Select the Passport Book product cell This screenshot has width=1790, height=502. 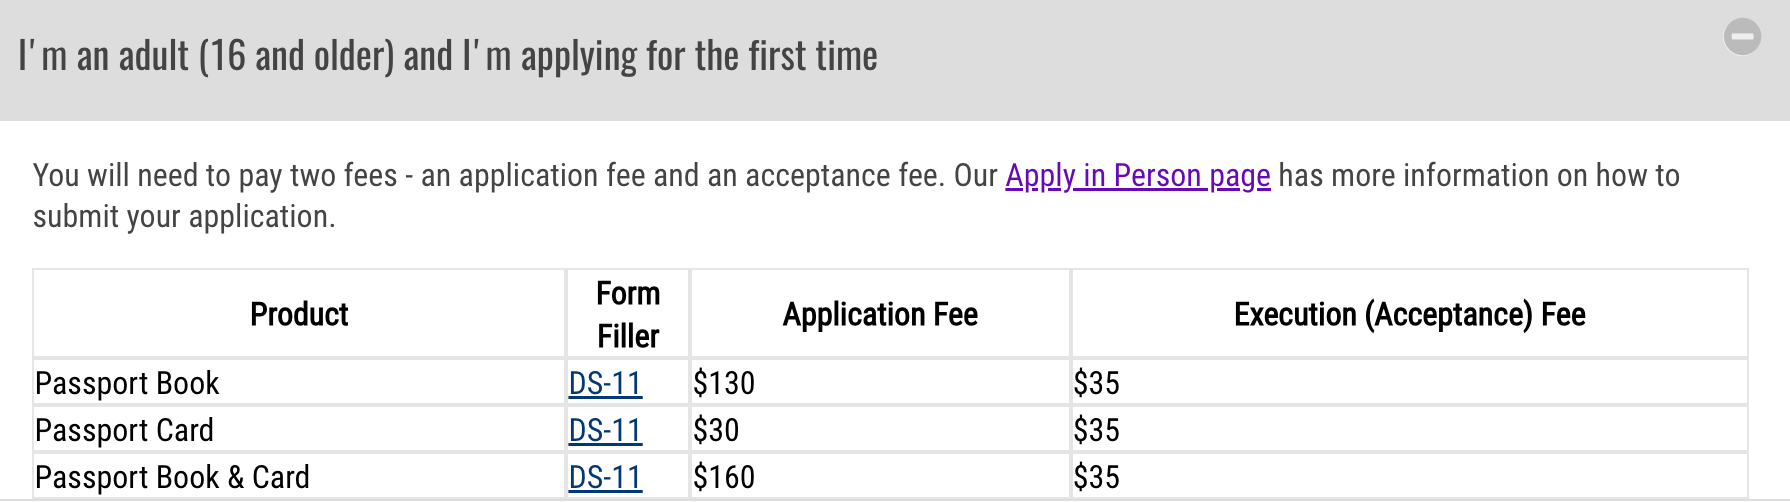[127, 383]
